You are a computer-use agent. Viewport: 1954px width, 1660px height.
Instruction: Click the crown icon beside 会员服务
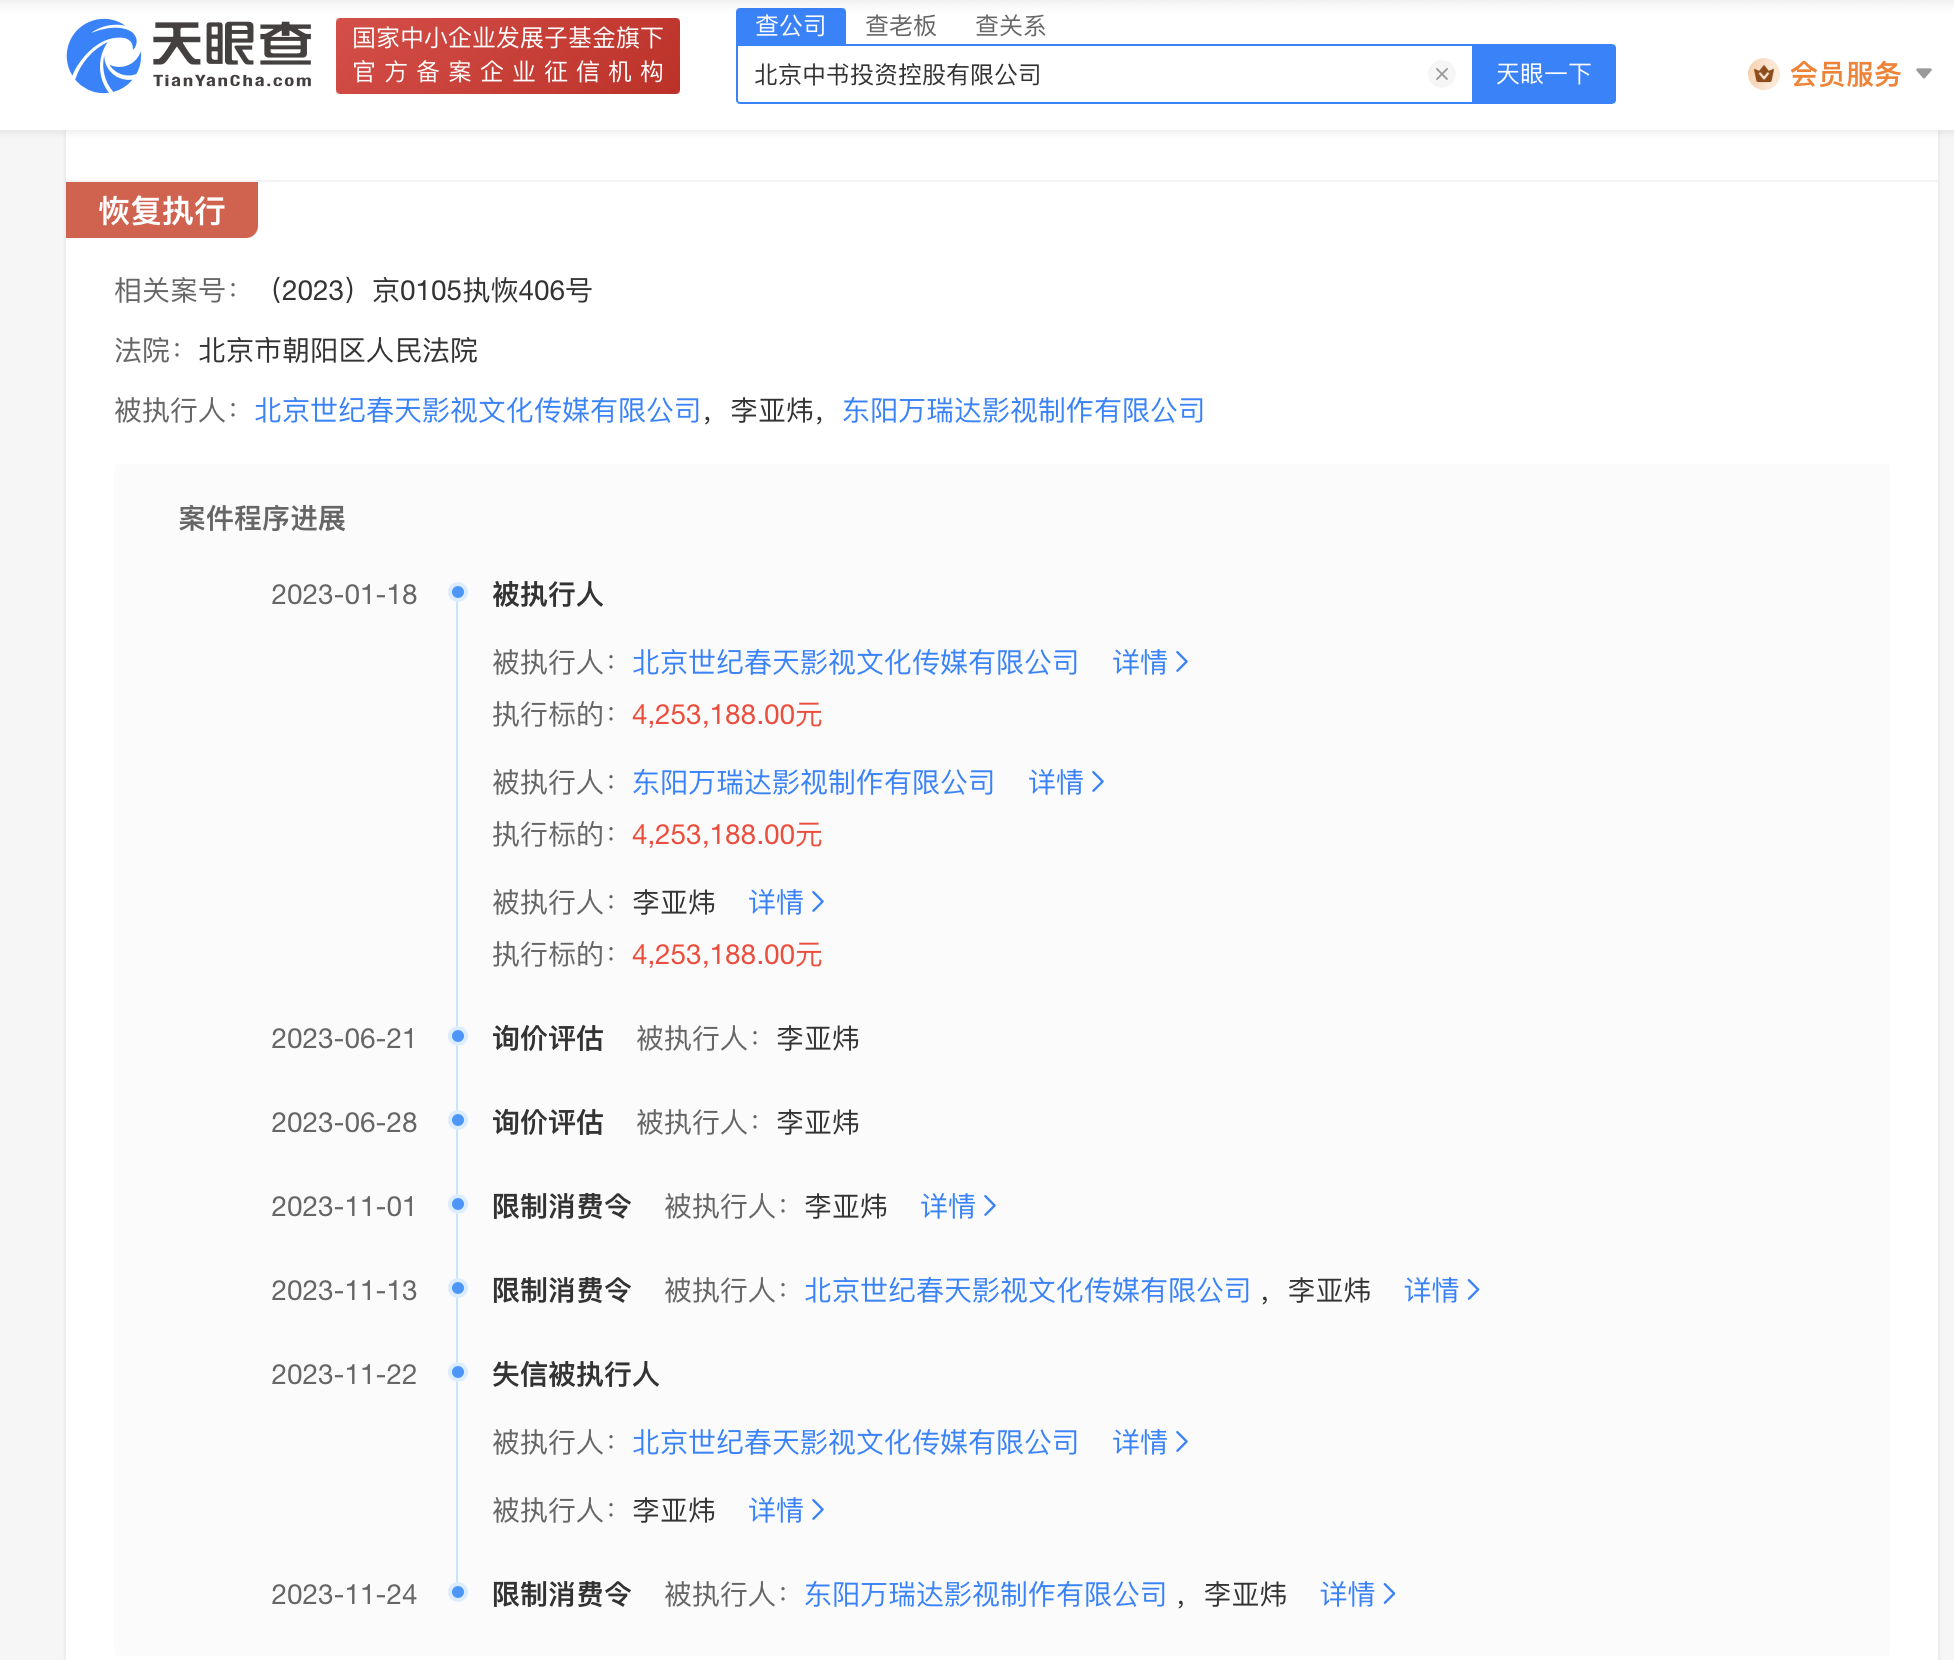(1764, 73)
